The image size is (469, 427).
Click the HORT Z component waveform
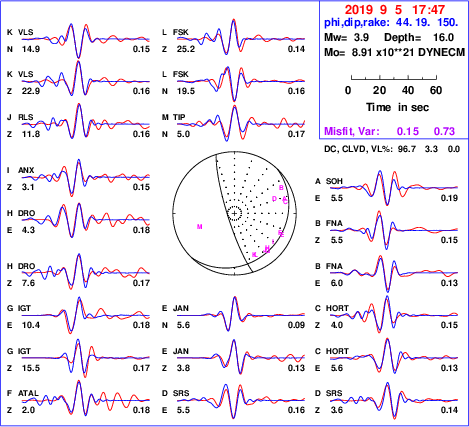[394, 314]
